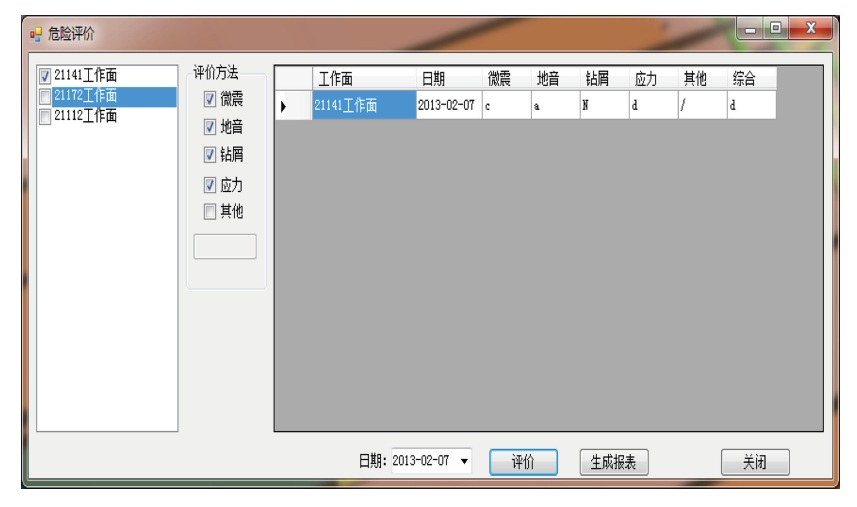The width and height of the screenshot is (857, 507).
Task: Click the blank button under 其他
Action: tap(224, 246)
